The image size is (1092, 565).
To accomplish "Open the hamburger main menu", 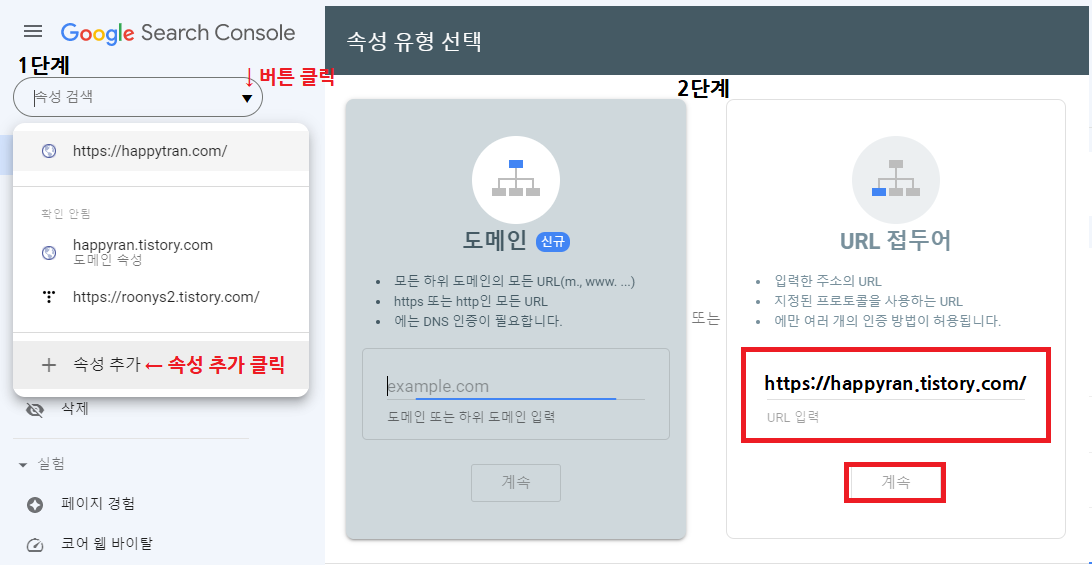I will click(33, 31).
